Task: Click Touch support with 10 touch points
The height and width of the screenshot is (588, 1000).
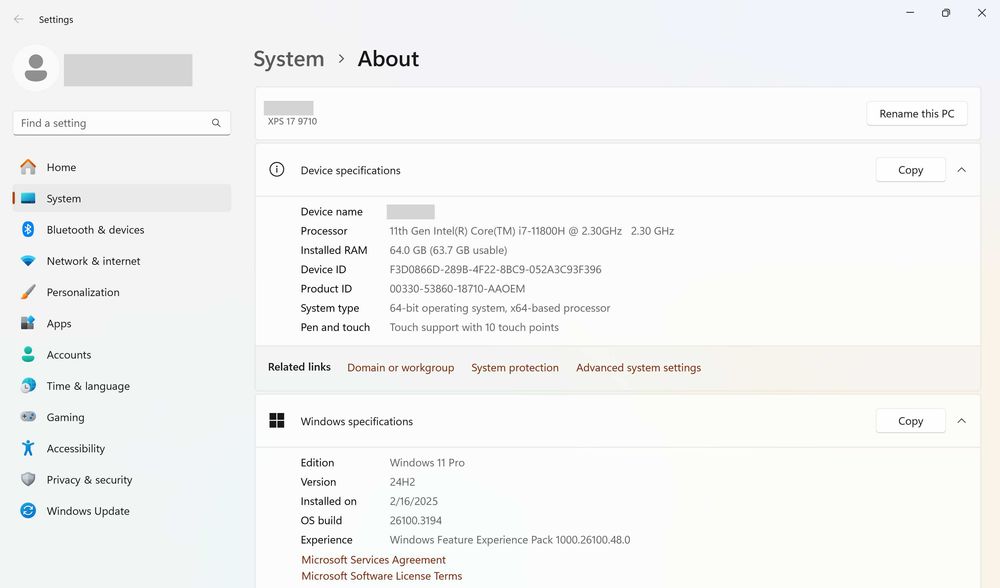Action: (x=474, y=328)
